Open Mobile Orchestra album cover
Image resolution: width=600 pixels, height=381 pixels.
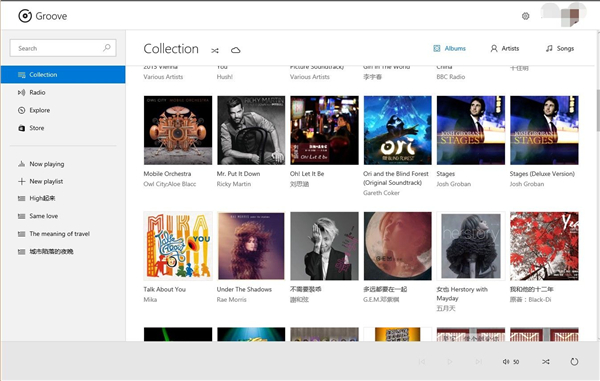[x=178, y=130]
